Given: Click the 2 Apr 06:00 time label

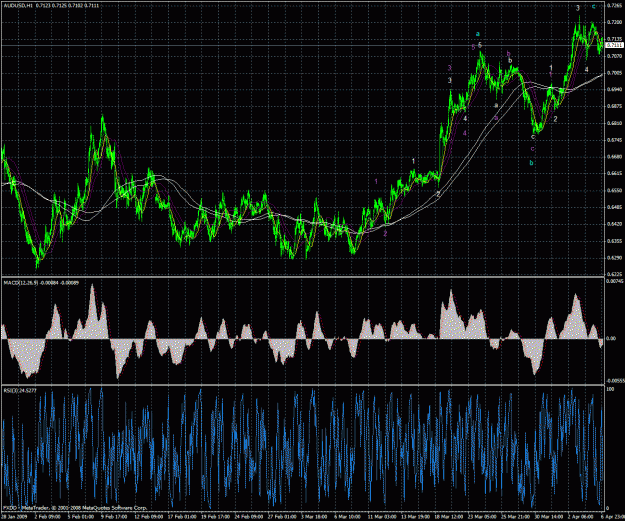Looking at the screenshot, I should 581,517.
